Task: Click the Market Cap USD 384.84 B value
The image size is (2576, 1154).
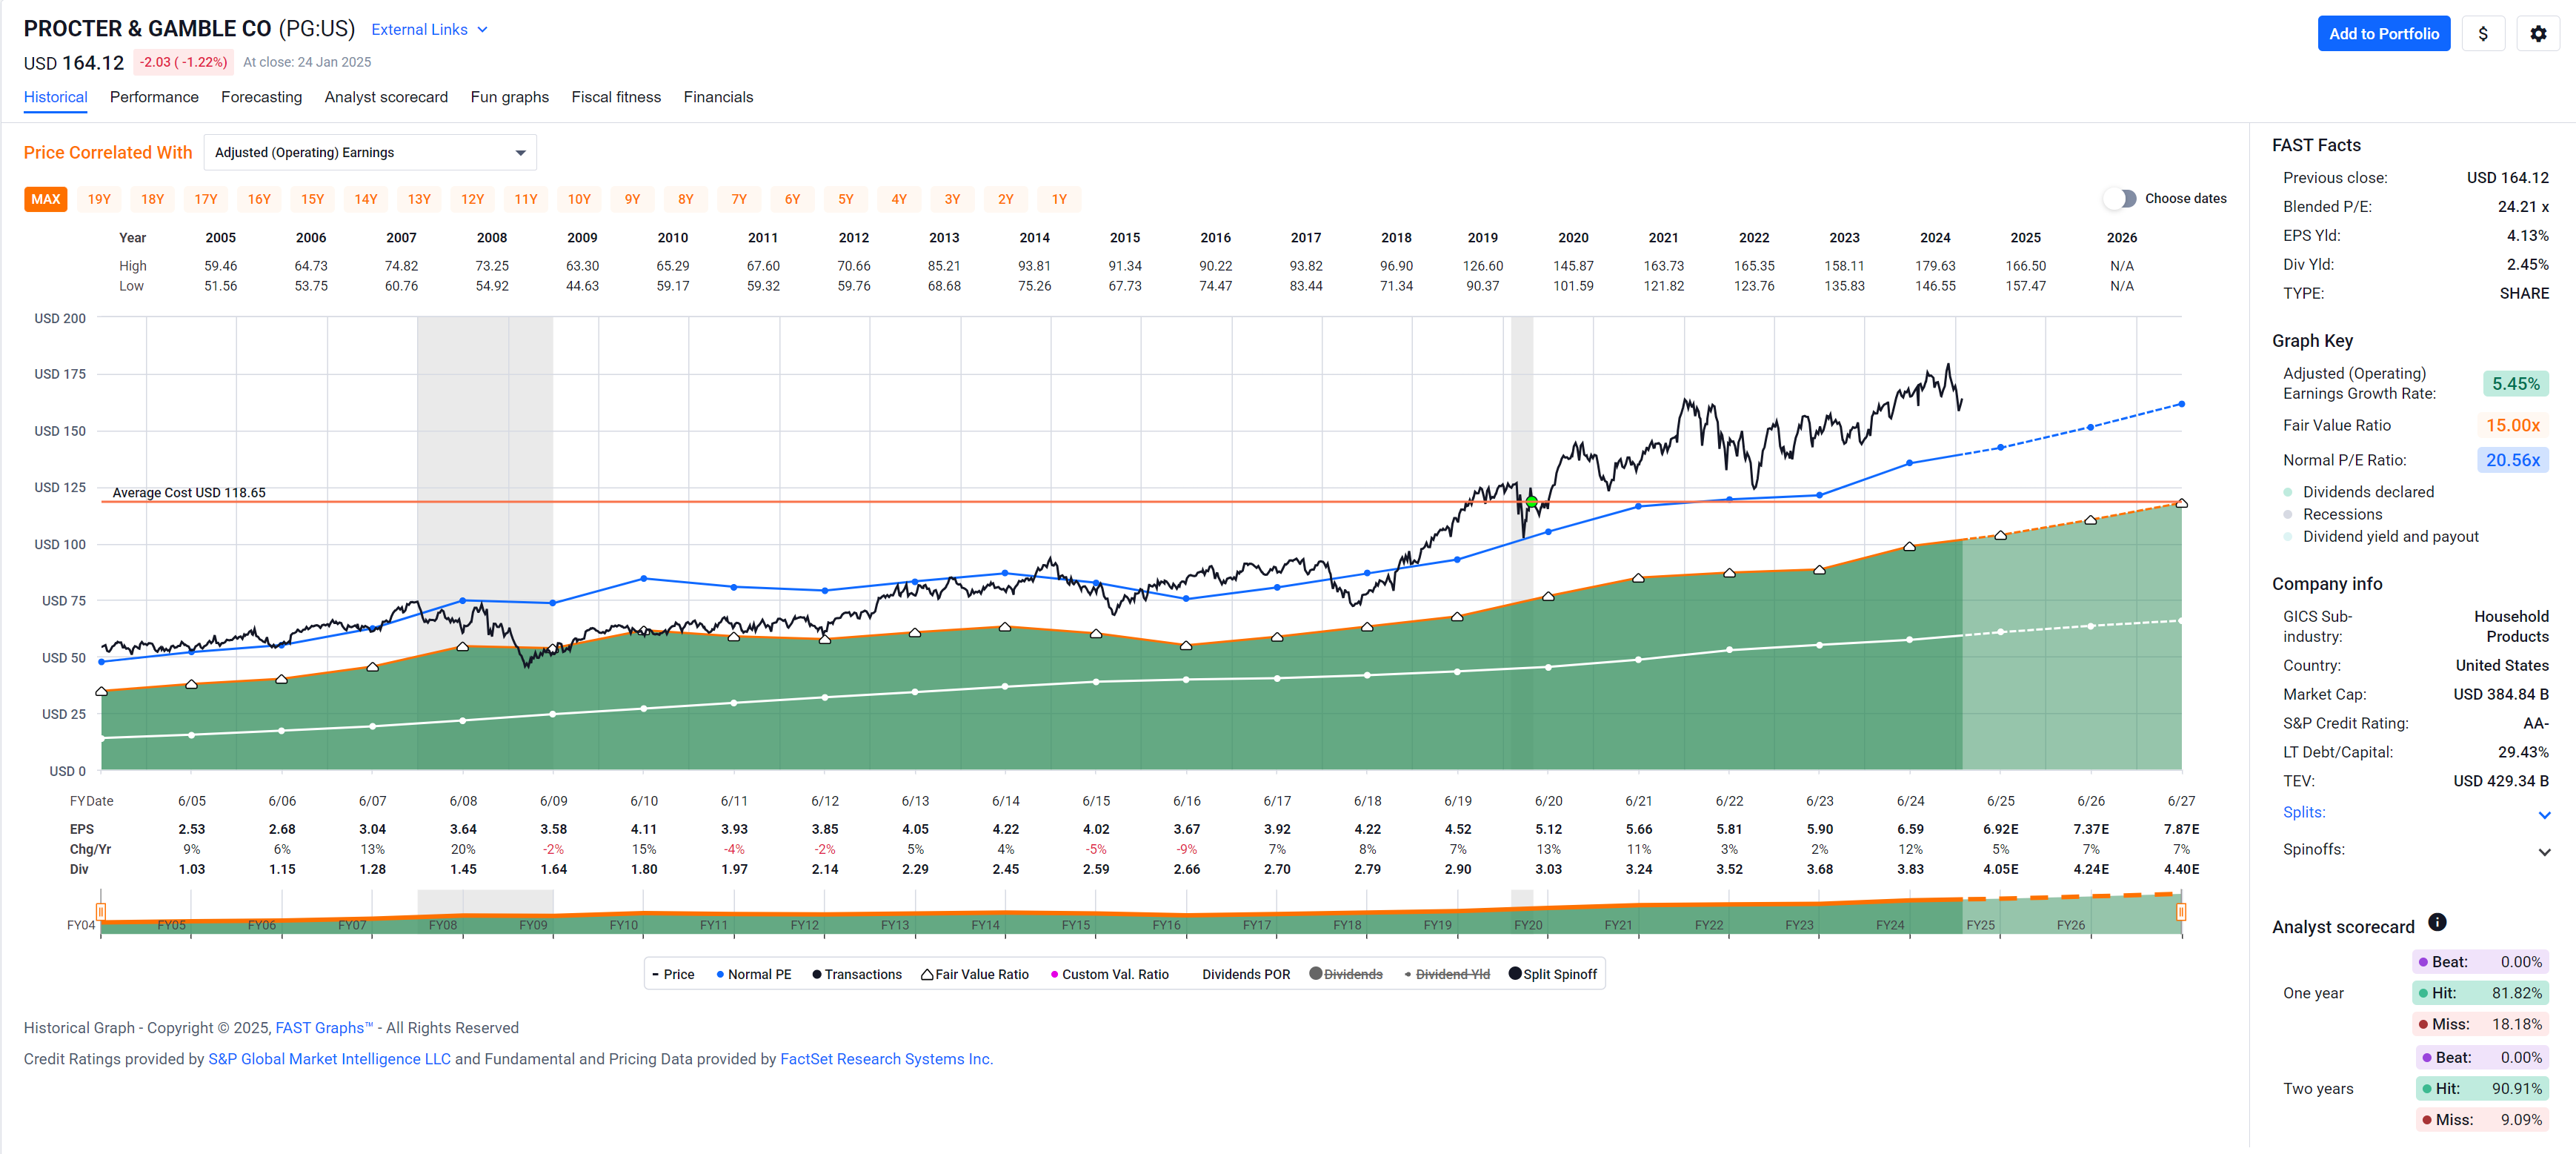Action: point(2500,694)
